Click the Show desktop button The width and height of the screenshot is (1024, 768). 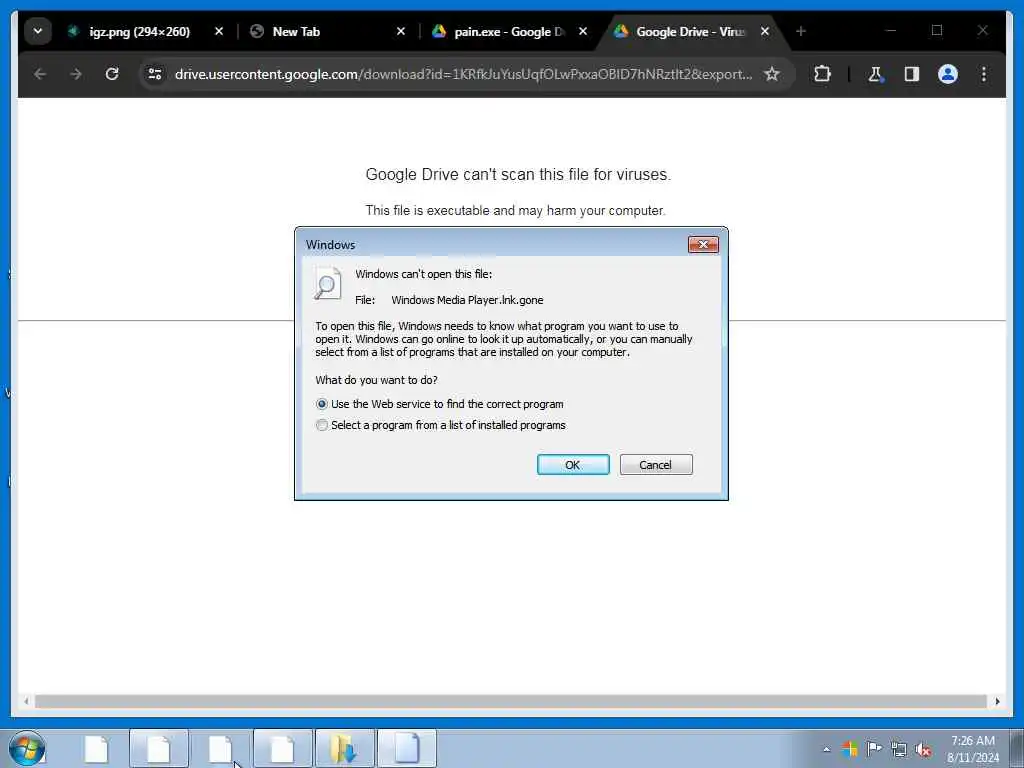1017,748
